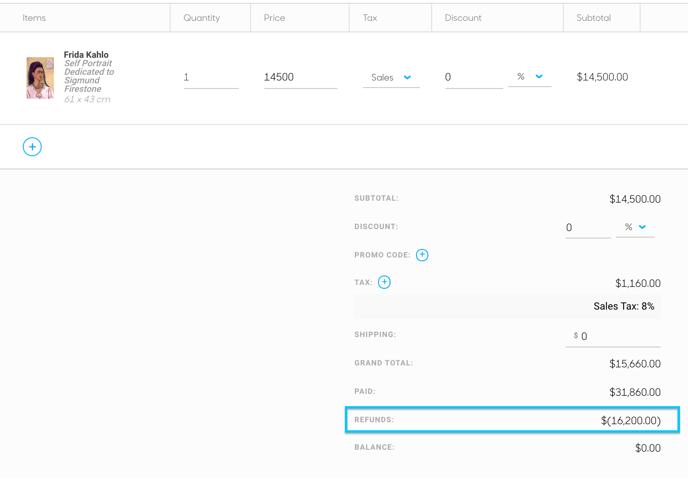This screenshot has height=480, width=688.
Task: Select the Frida Kahlo artist name
Action: (x=86, y=54)
